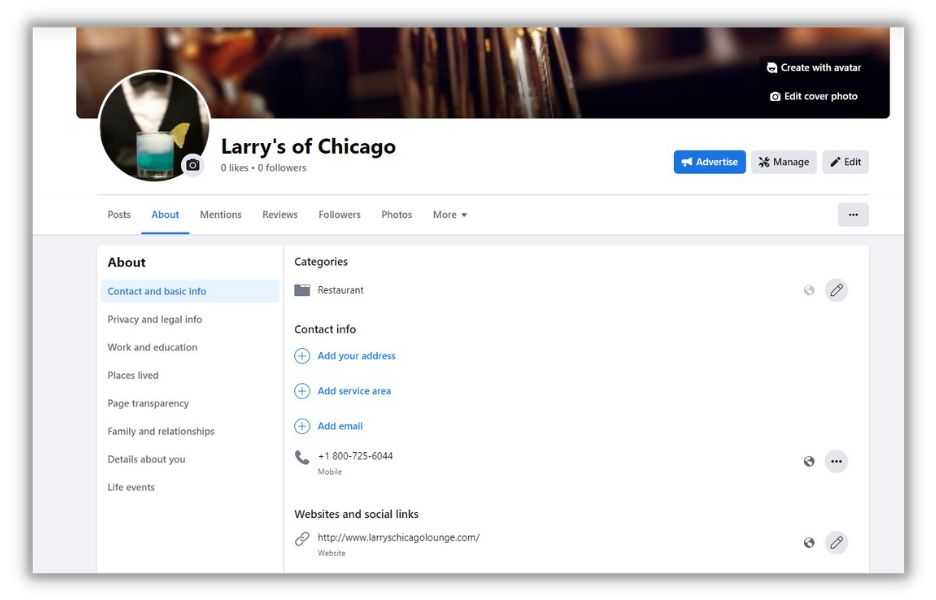The height and width of the screenshot is (600, 936).
Task: Toggle globe privacy icon for Restaurant category
Action: 809,291
